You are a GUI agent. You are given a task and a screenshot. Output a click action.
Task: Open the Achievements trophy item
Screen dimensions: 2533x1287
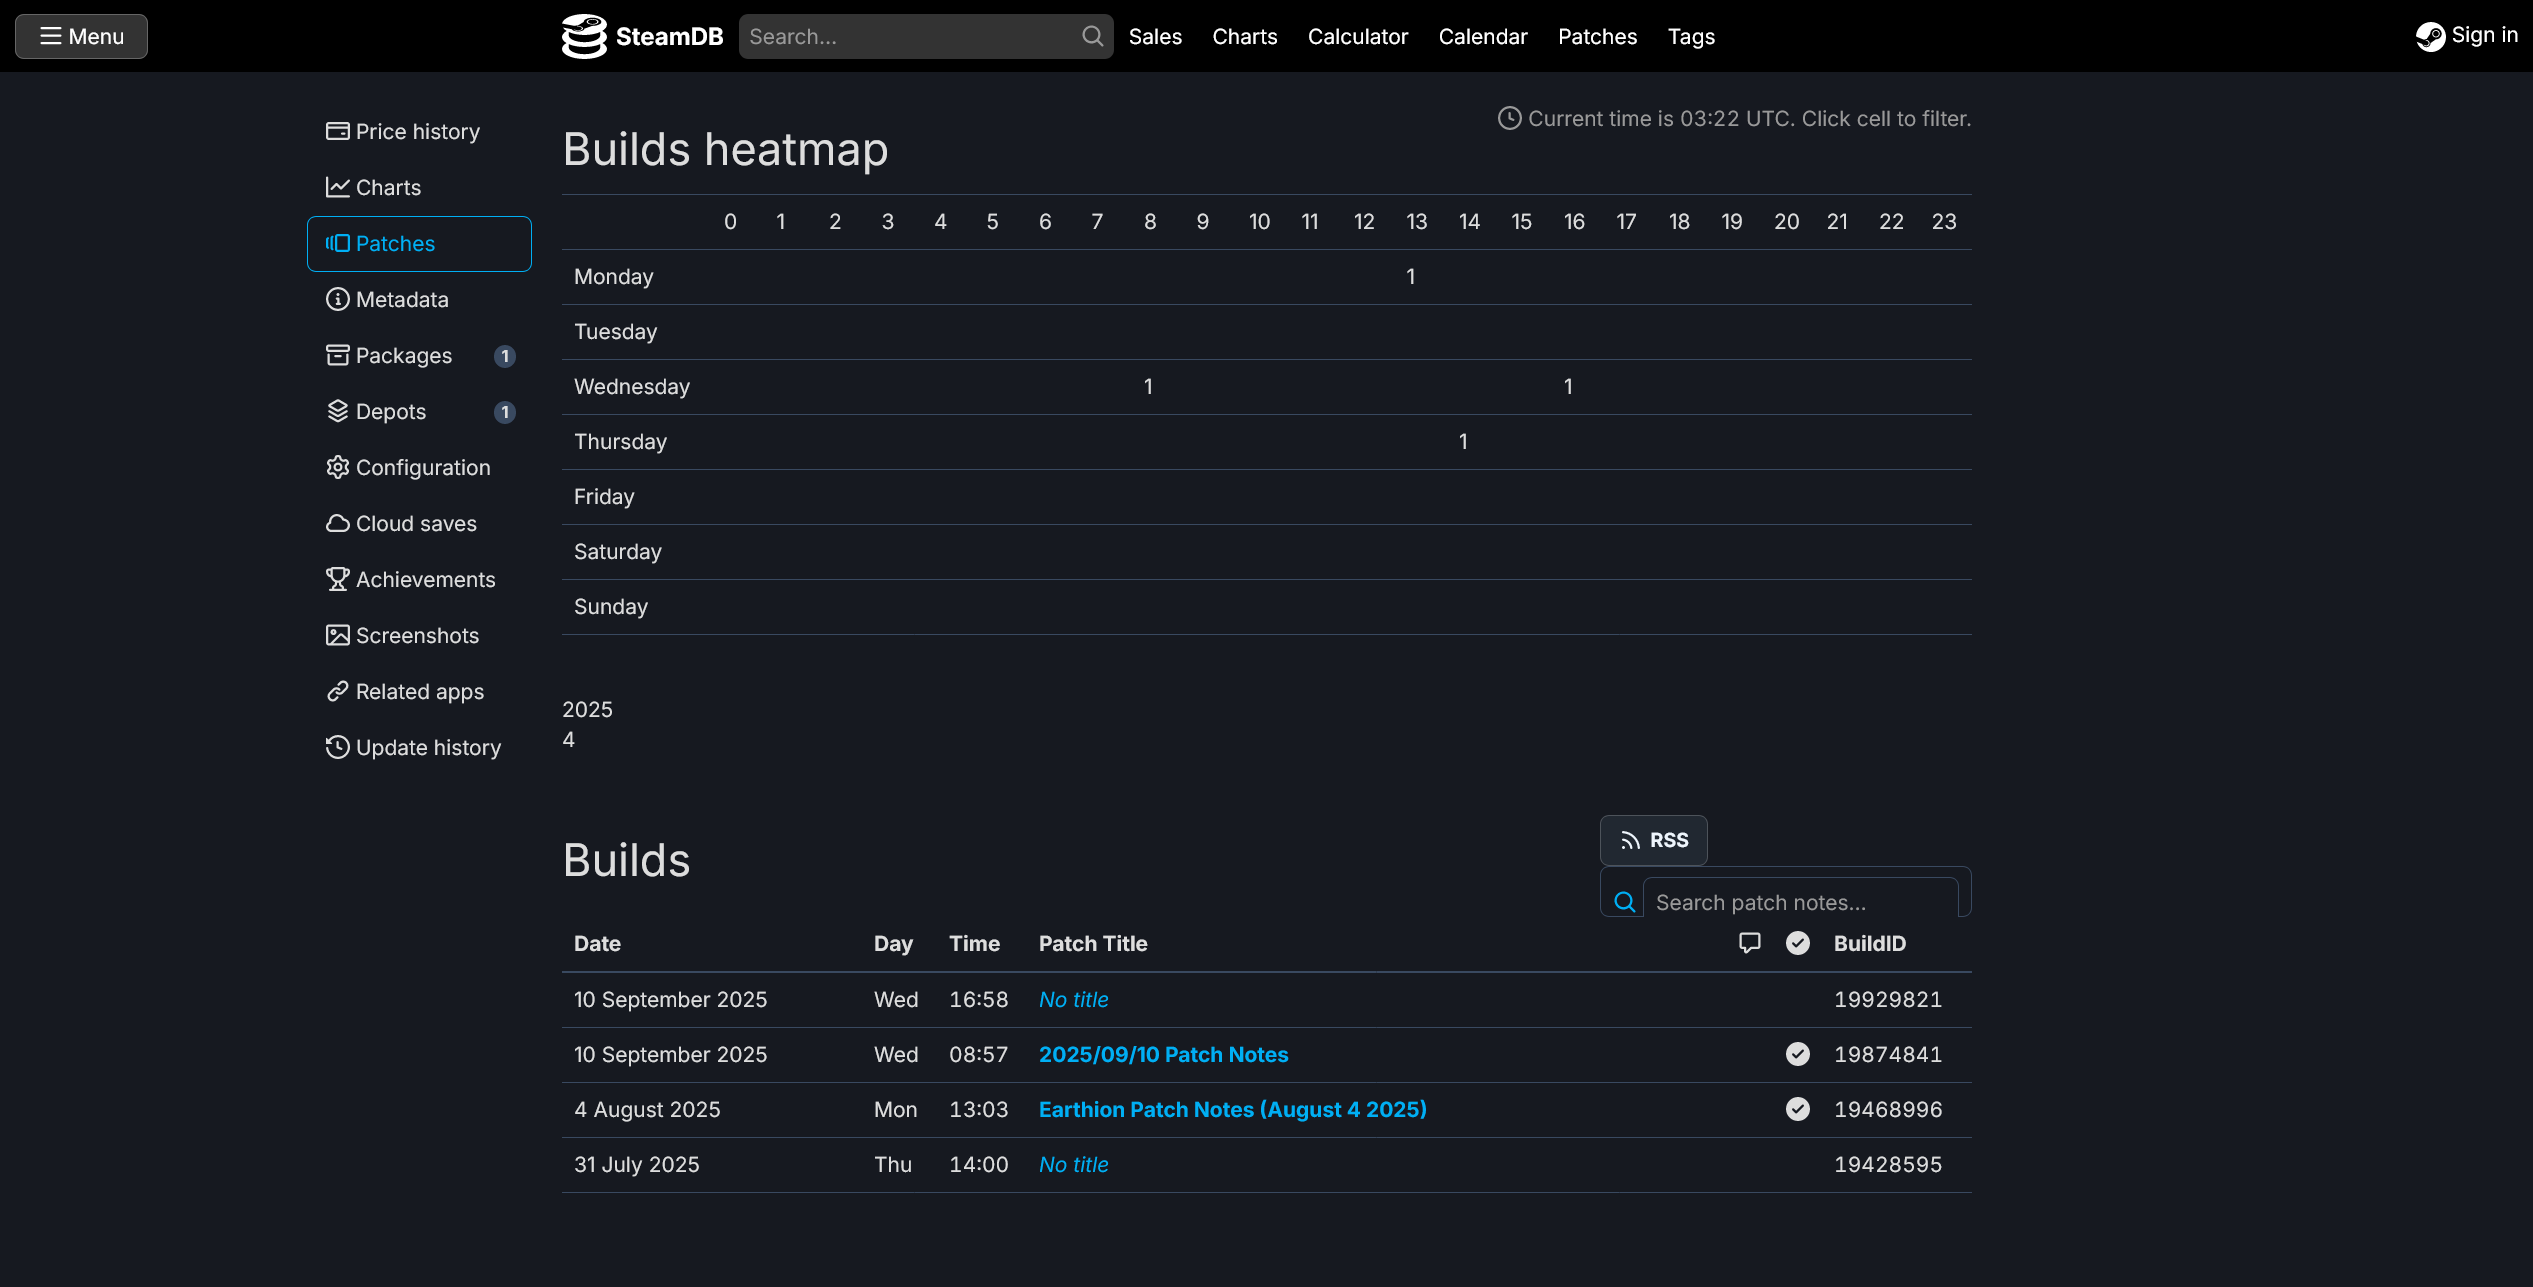[x=425, y=580]
